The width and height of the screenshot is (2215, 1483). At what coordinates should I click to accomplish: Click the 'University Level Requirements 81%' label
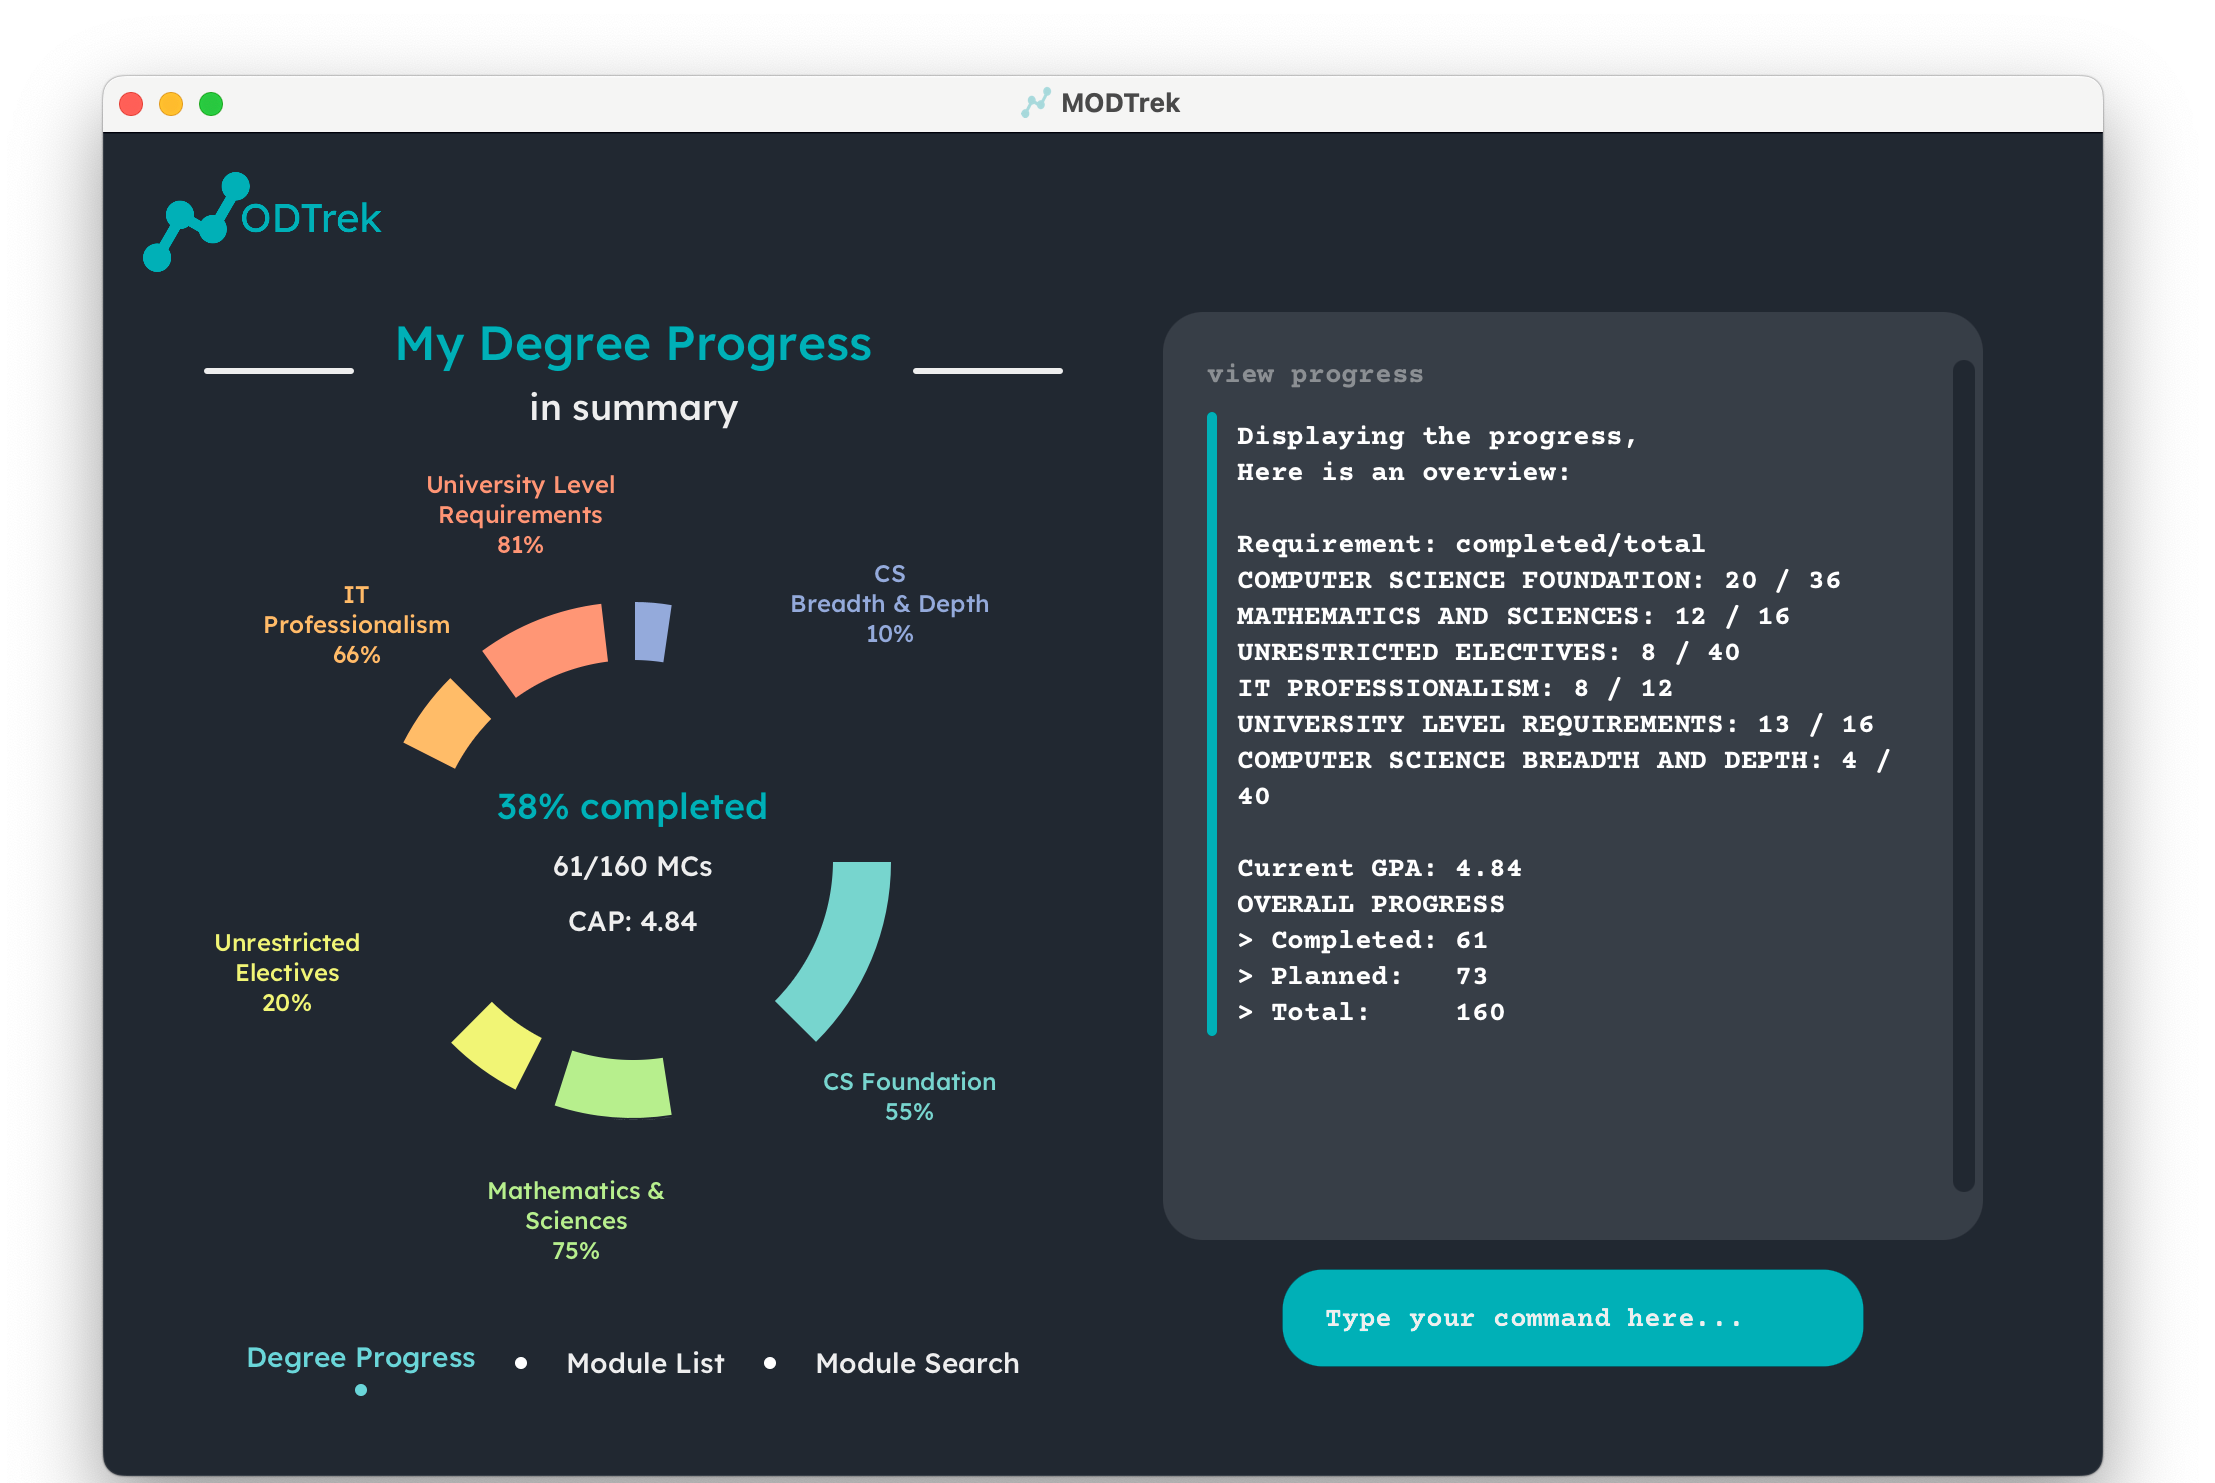[x=520, y=514]
